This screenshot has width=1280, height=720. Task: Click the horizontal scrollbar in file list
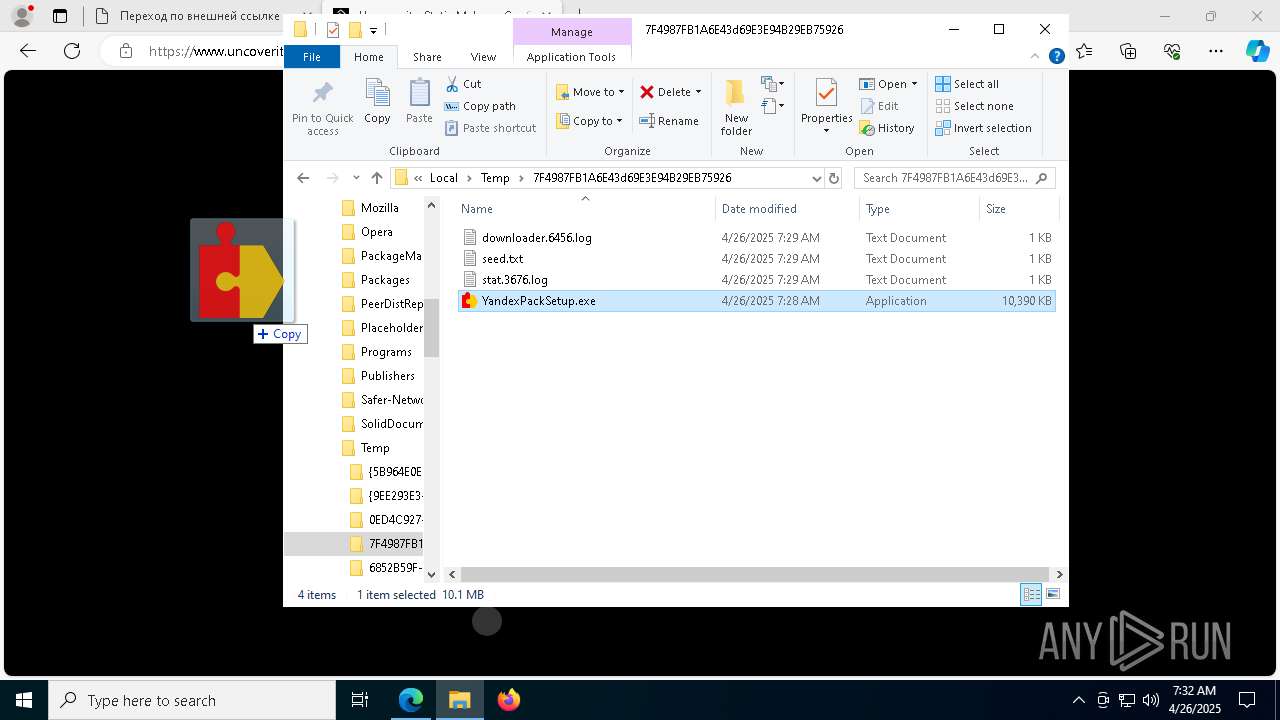pos(756,574)
